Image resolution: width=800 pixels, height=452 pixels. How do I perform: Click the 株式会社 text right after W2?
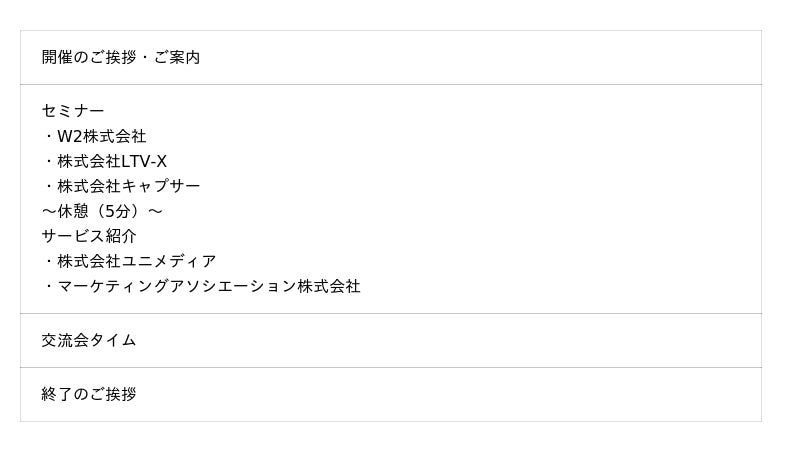pyautogui.click(x=114, y=136)
